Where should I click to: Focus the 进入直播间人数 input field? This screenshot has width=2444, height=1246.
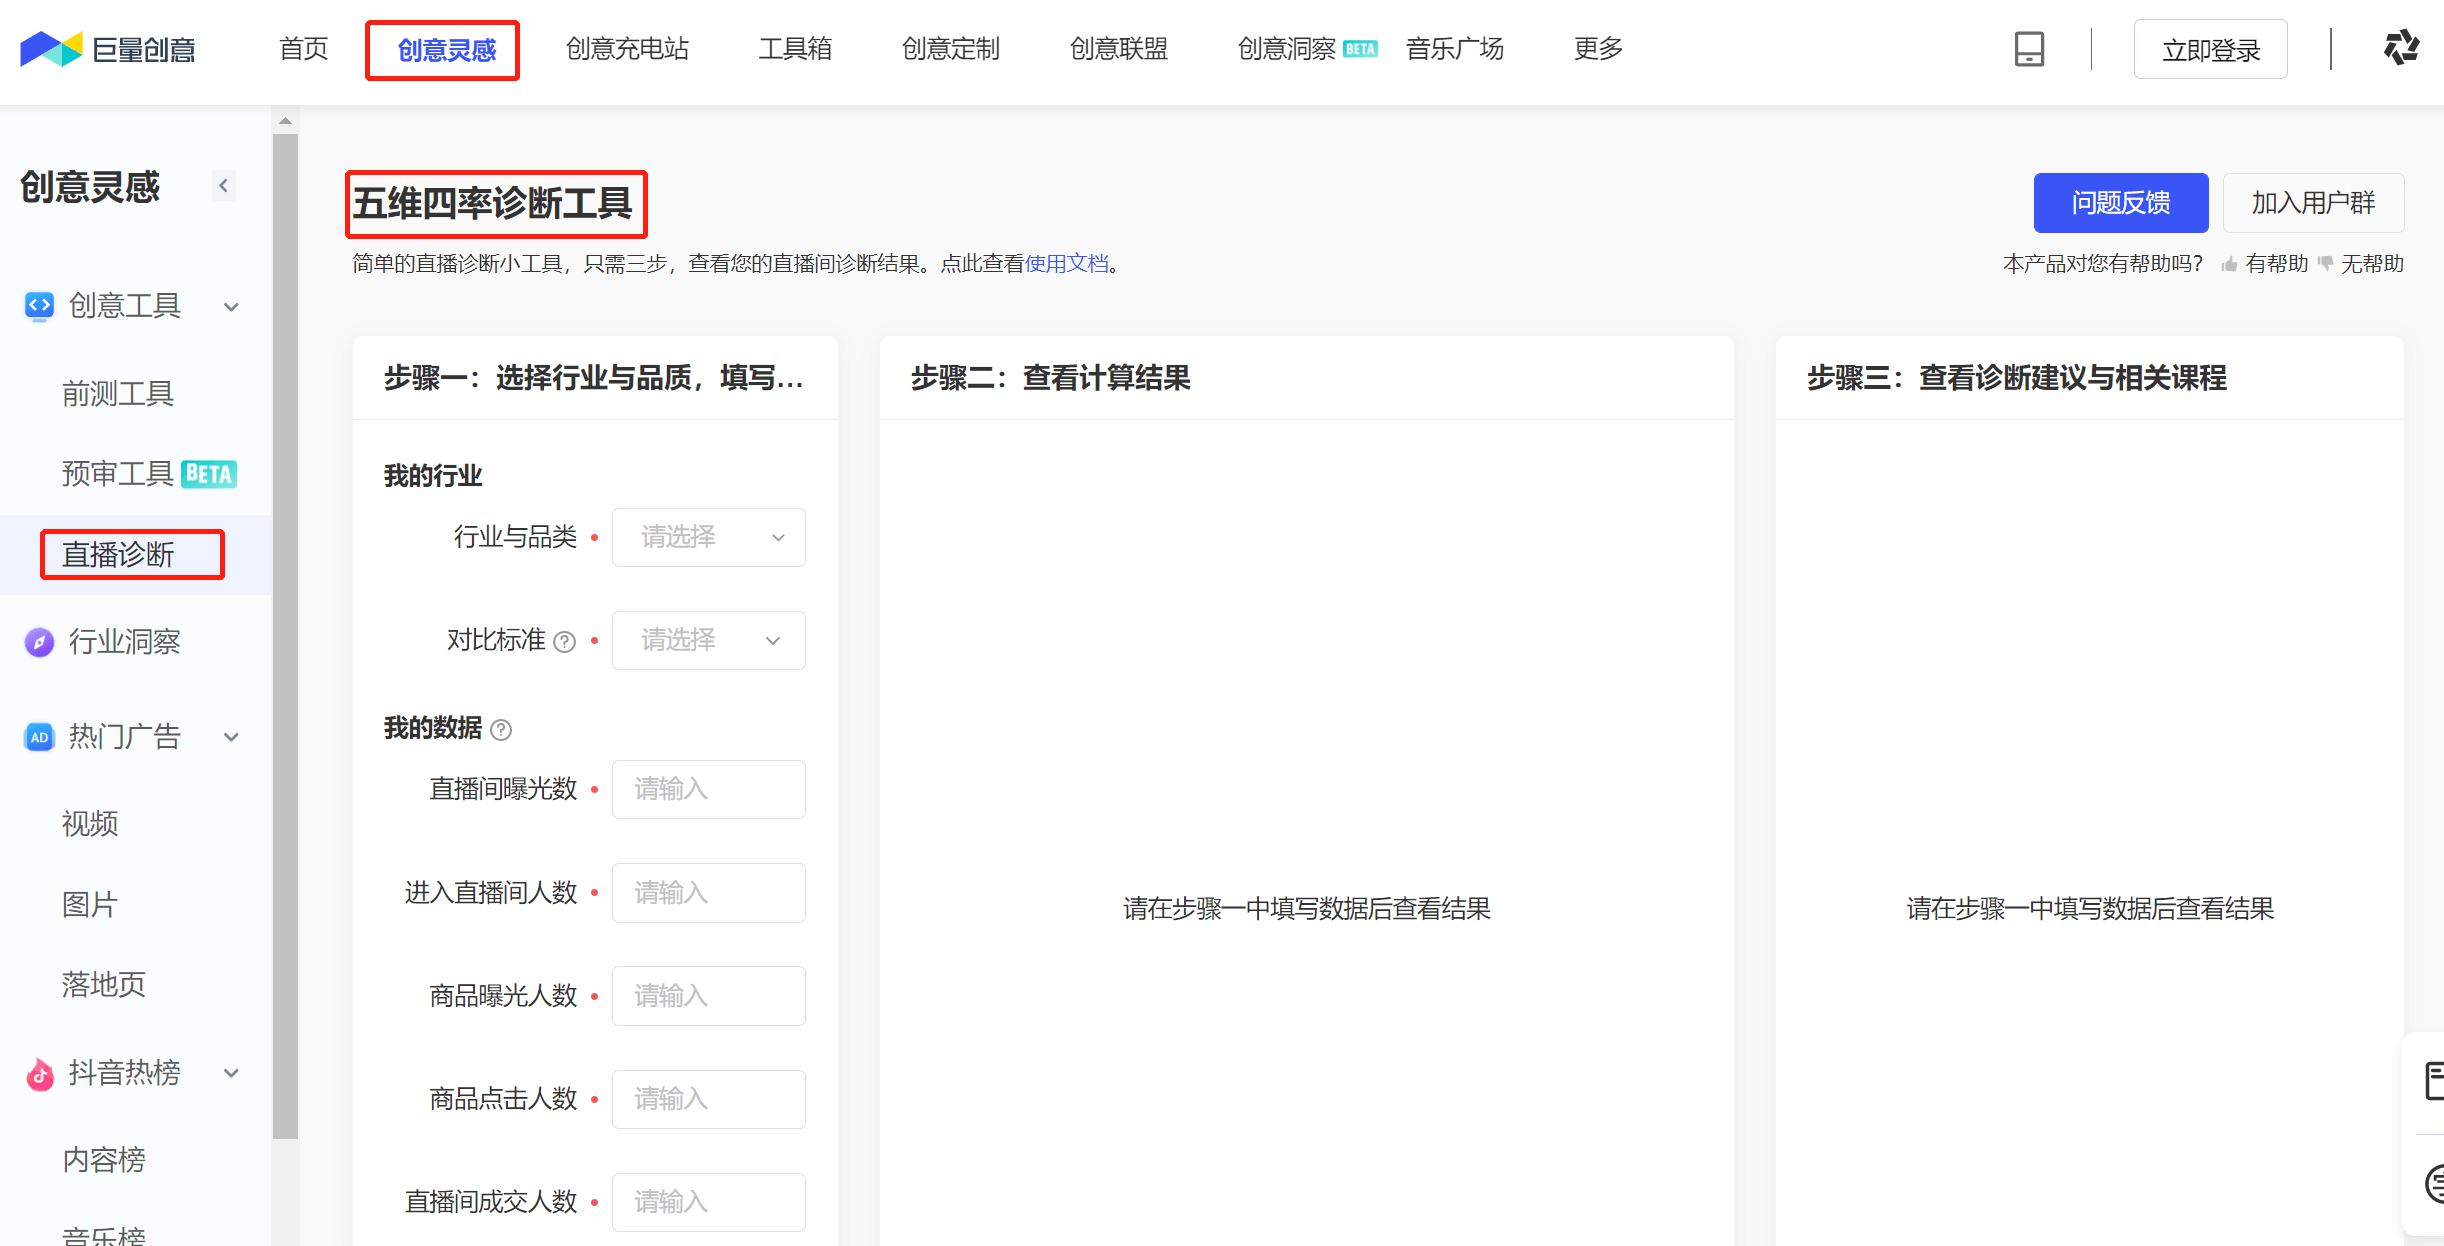(x=709, y=892)
